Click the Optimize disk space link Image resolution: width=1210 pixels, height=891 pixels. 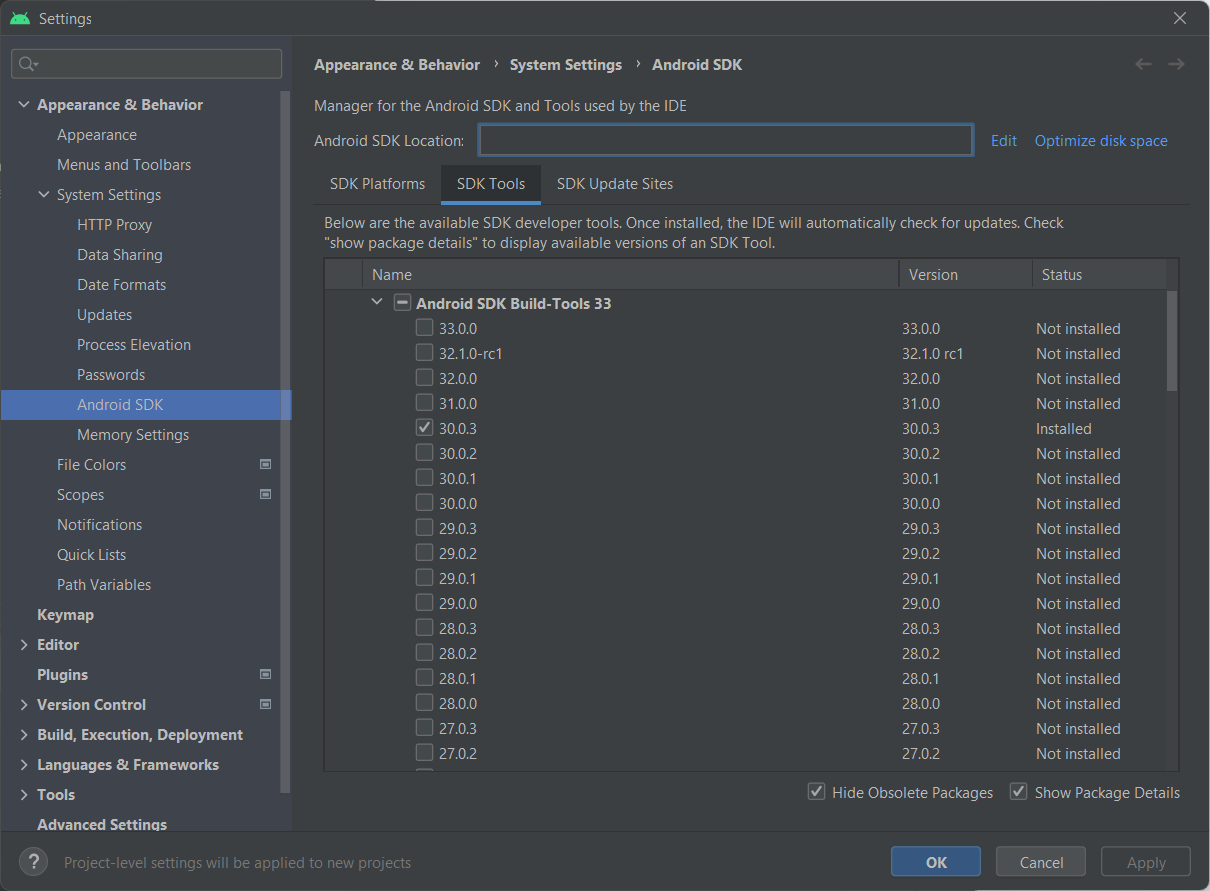point(1101,141)
